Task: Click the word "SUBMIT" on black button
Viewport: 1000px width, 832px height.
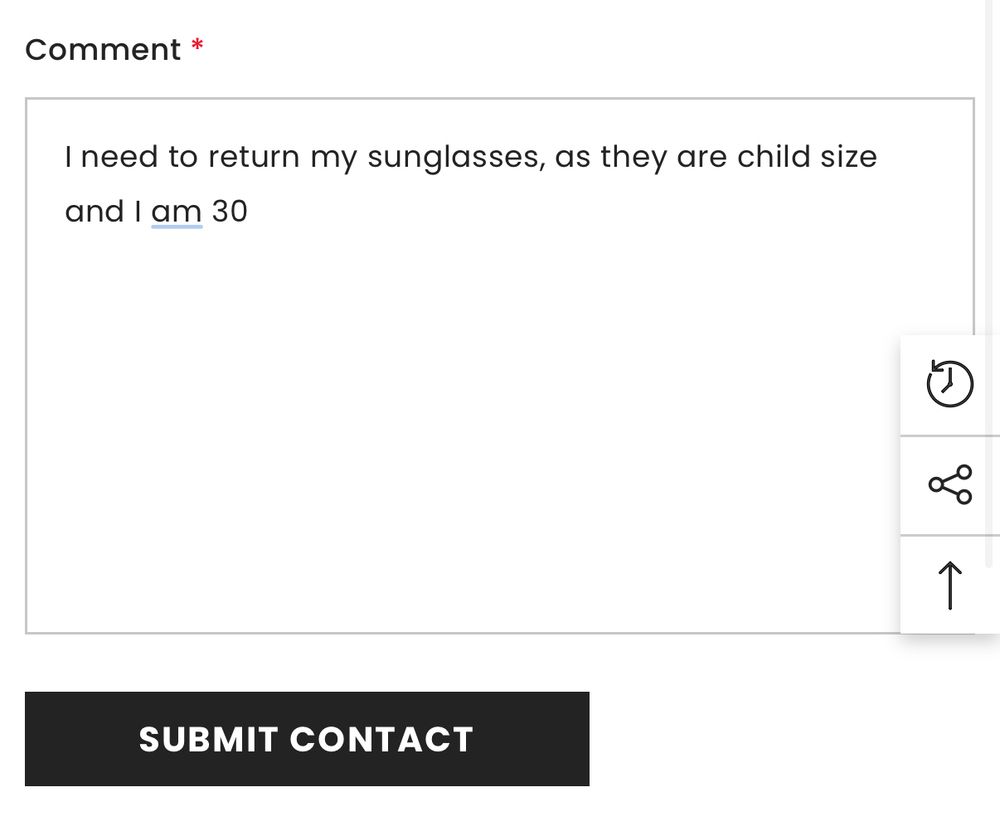Action: tap(209, 740)
